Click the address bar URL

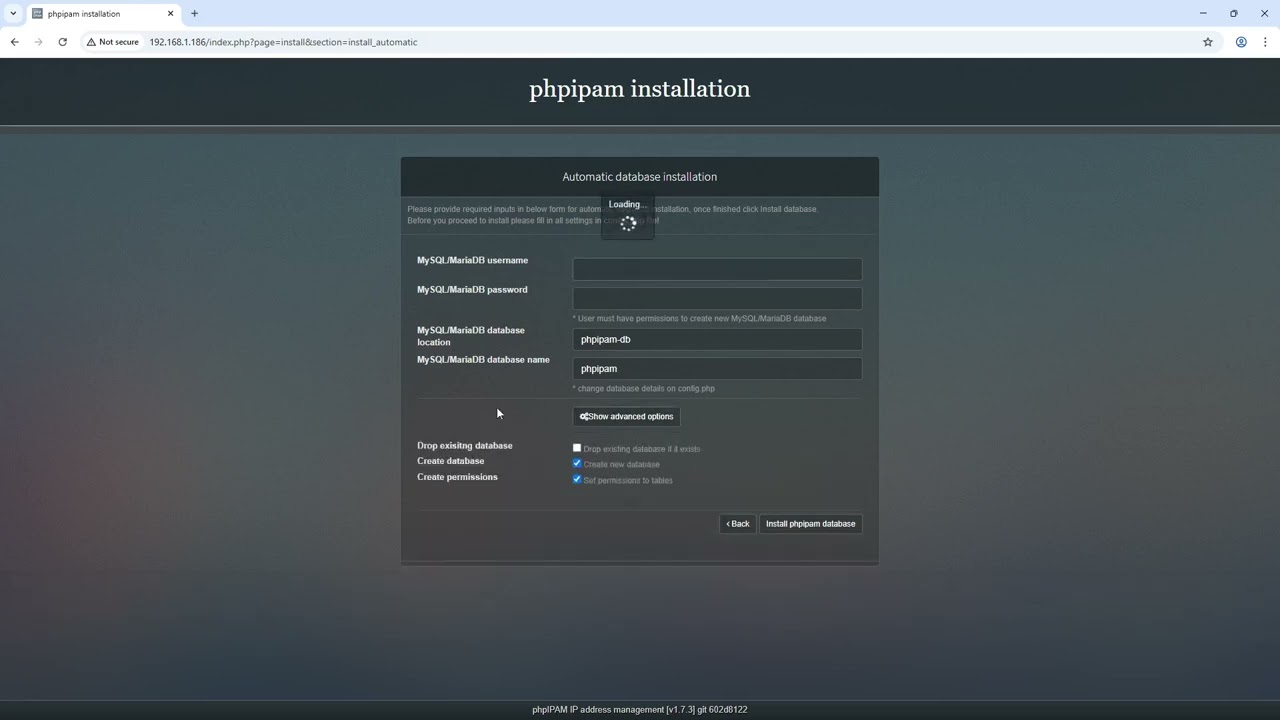[x=283, y=42]
